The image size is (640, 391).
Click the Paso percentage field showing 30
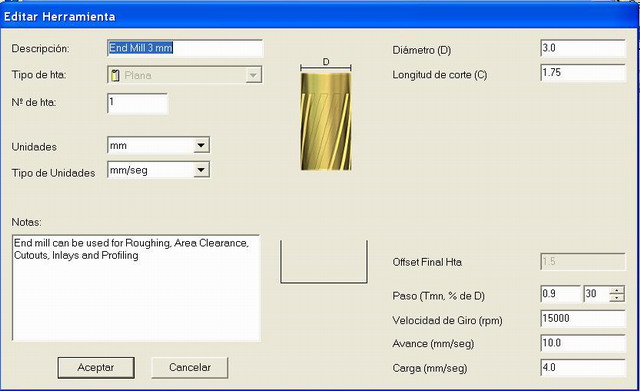click(x=596, y=294)
